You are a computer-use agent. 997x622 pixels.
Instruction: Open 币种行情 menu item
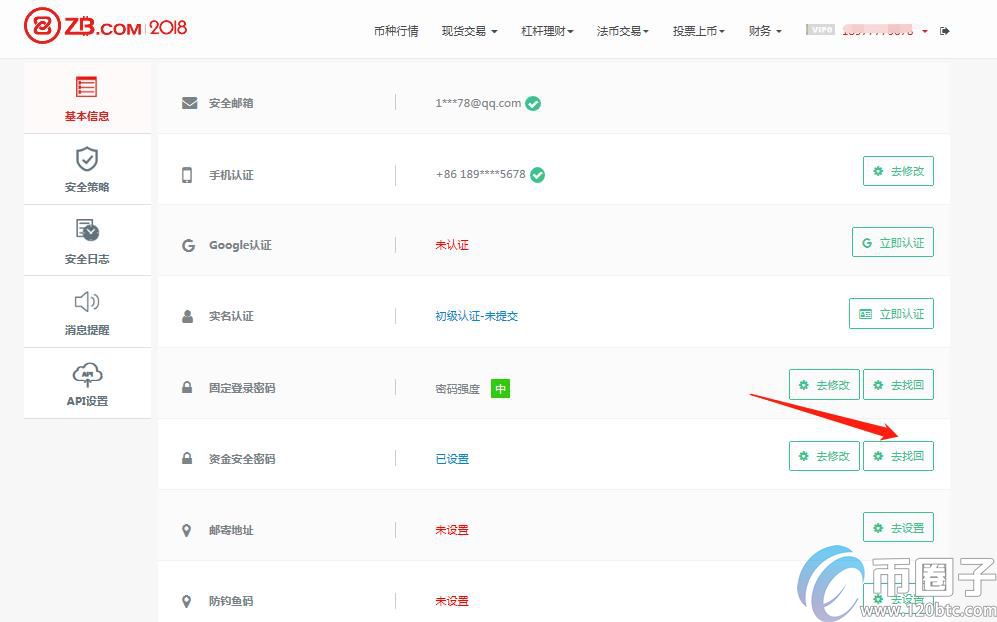pos(396,31)
